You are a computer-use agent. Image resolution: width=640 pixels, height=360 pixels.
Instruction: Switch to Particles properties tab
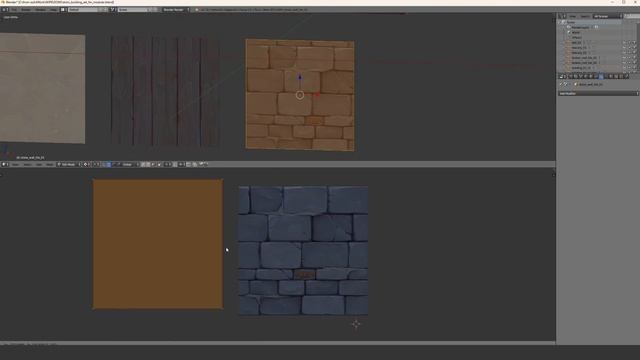[621, 77]
